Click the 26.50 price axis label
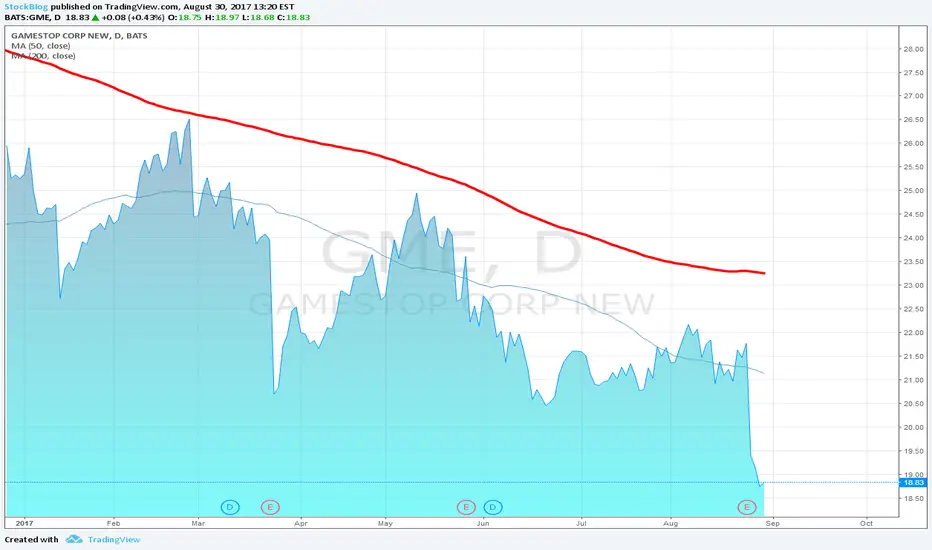The width and height of the screenshot is (932, 550). (x=914, y=120)
